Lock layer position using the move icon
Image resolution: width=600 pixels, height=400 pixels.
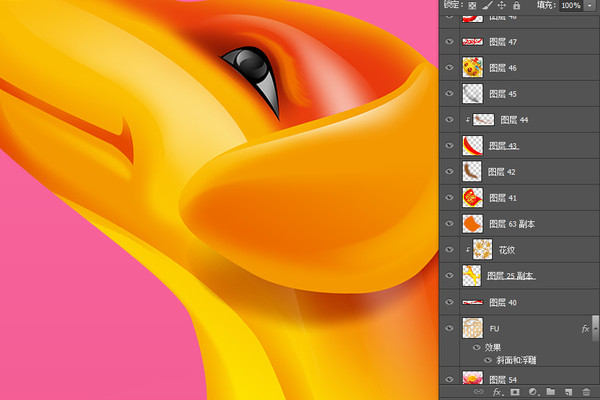pos(501,5)
